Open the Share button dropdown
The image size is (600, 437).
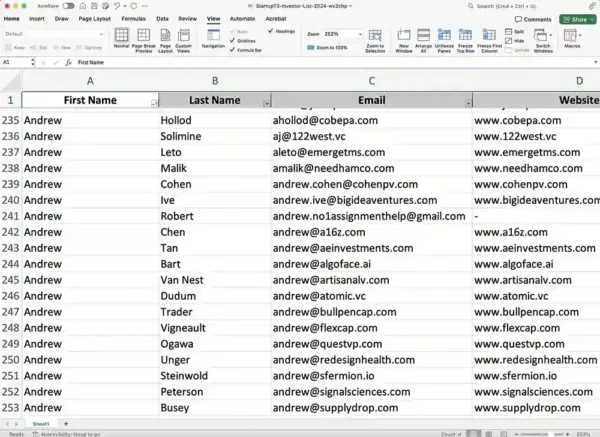pyautogui.click(x=592, y=19)
